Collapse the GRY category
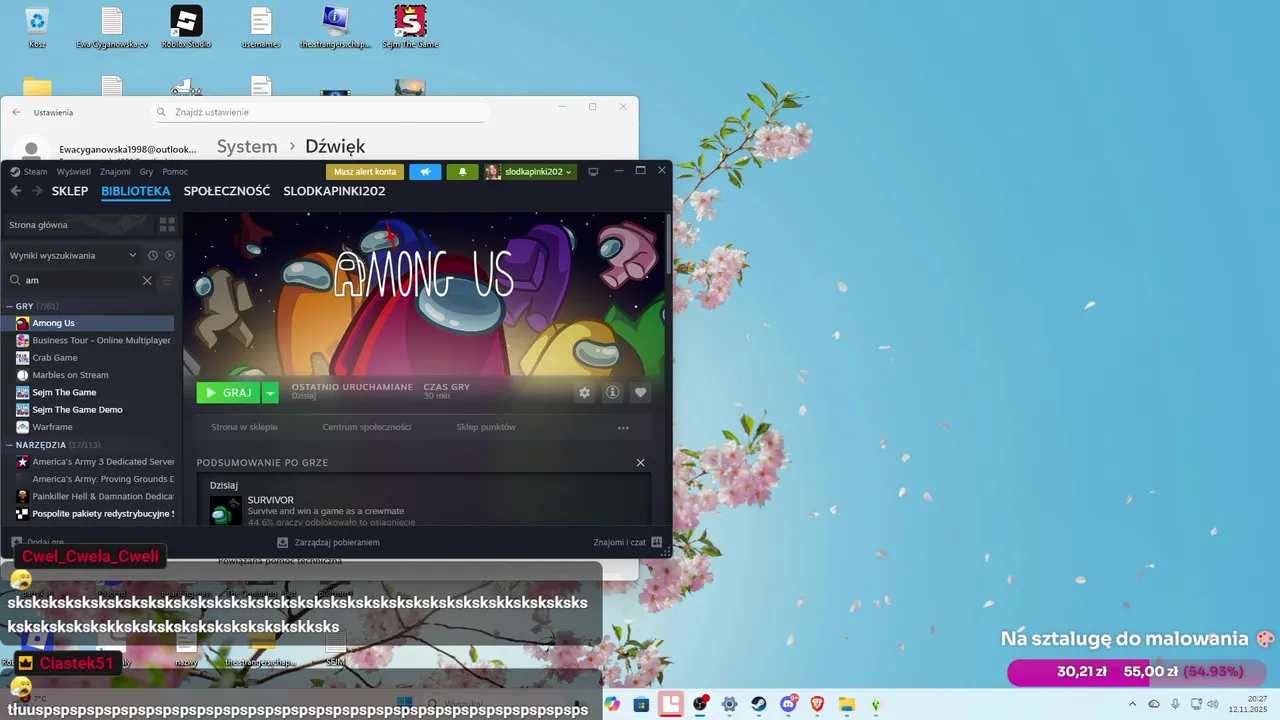The height and width of the screenshot is (720, 1280). pyautogui.click(x=9, y=306)
